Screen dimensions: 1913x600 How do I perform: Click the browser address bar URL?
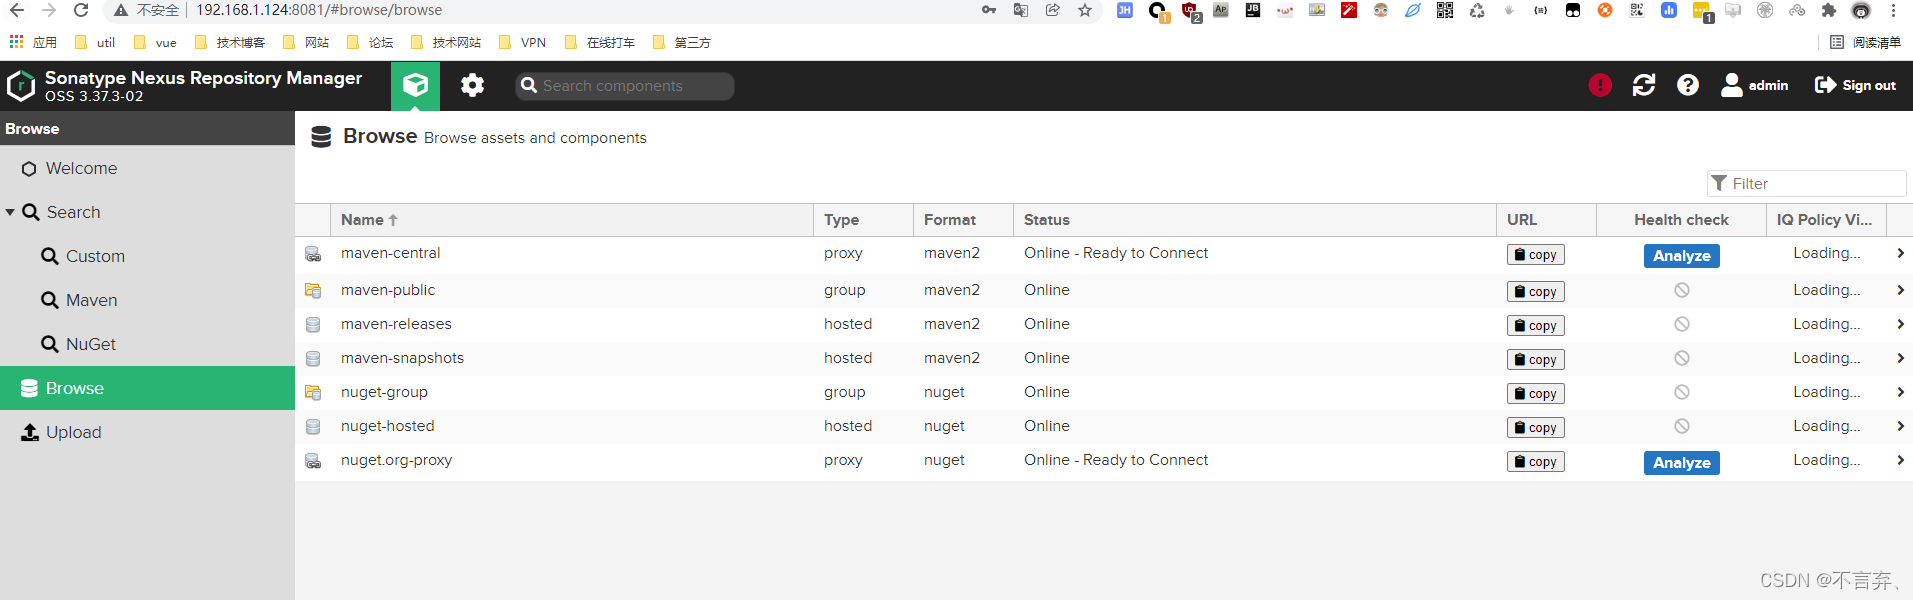point(319,10)
